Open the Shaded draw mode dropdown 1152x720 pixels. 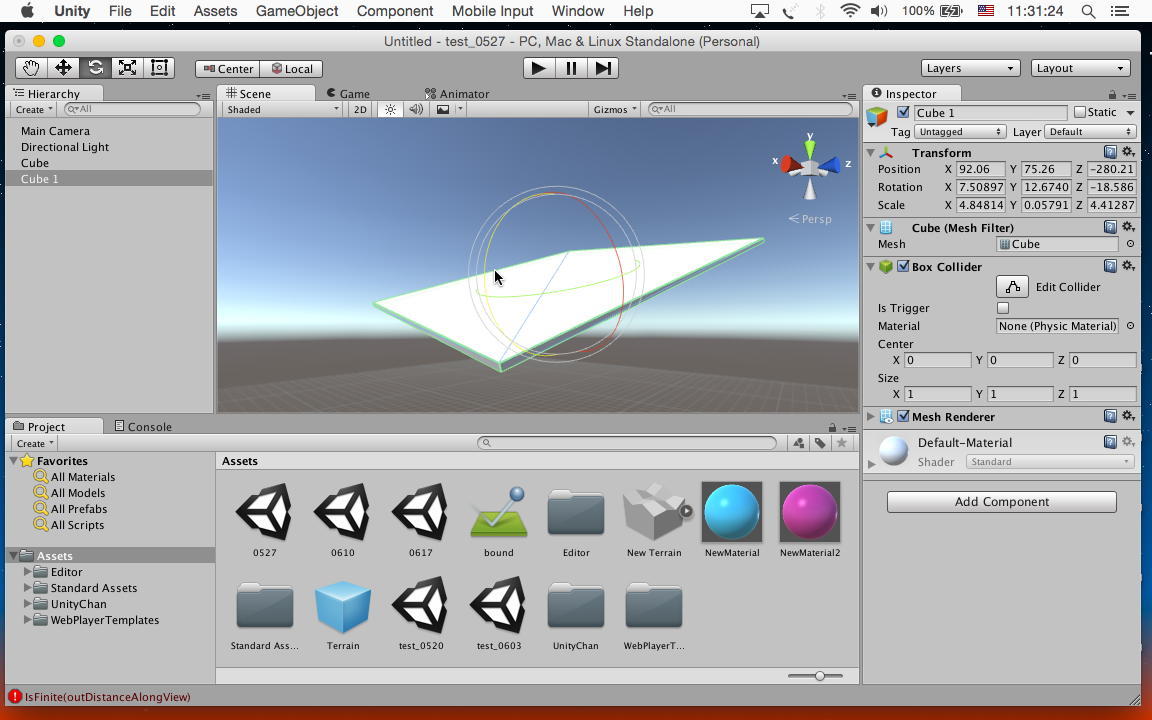(x=282, y=110)
